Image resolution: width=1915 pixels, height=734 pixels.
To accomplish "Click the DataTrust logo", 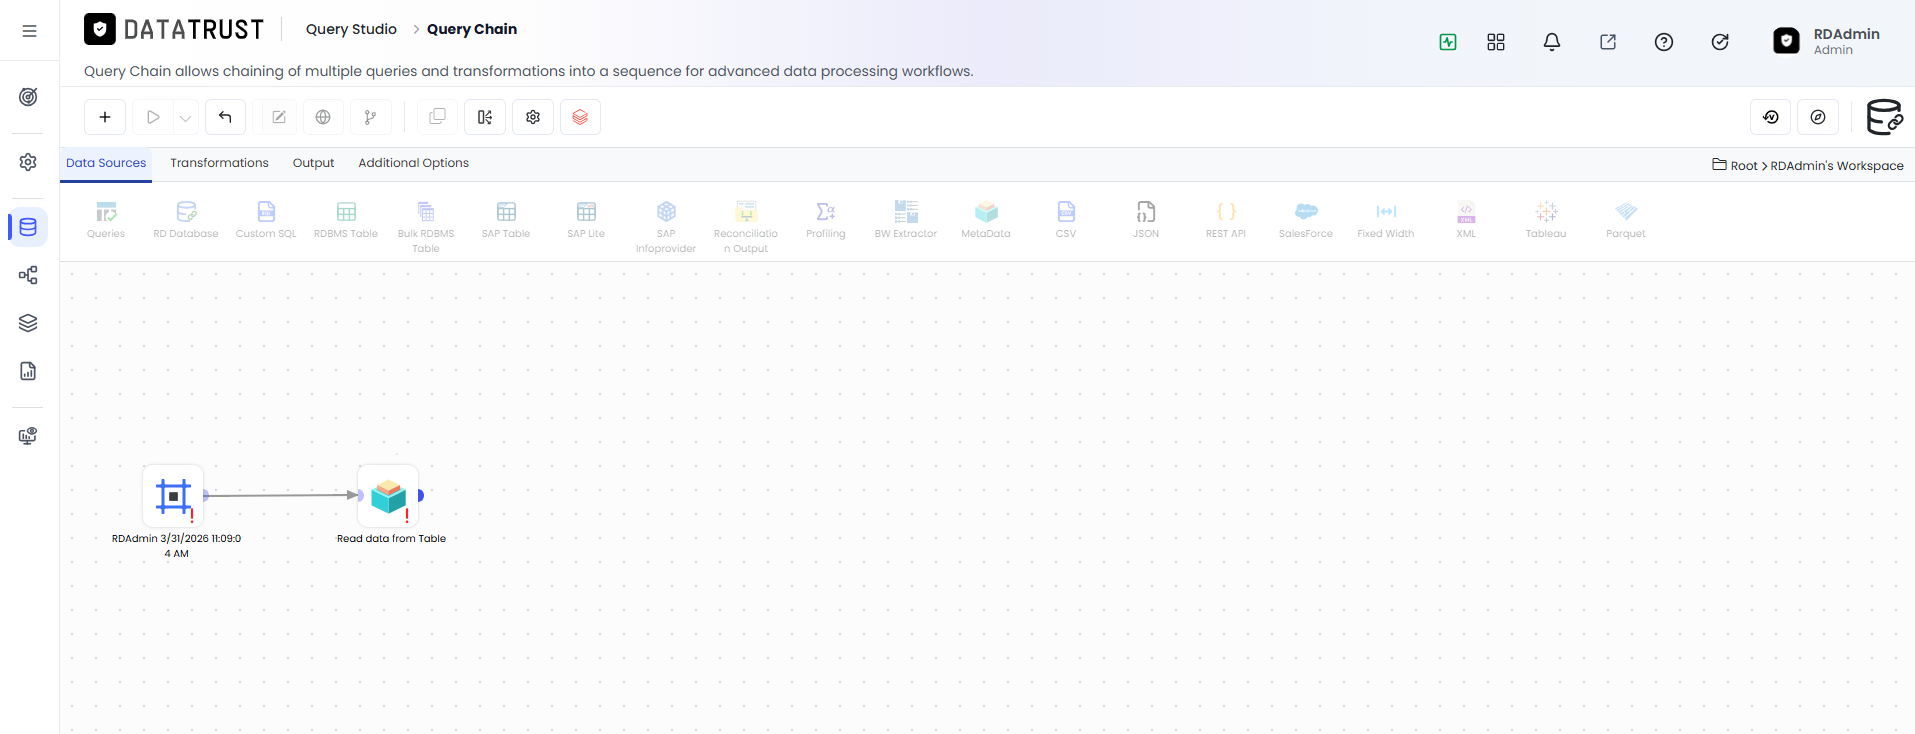I will (x=174, y=29).
